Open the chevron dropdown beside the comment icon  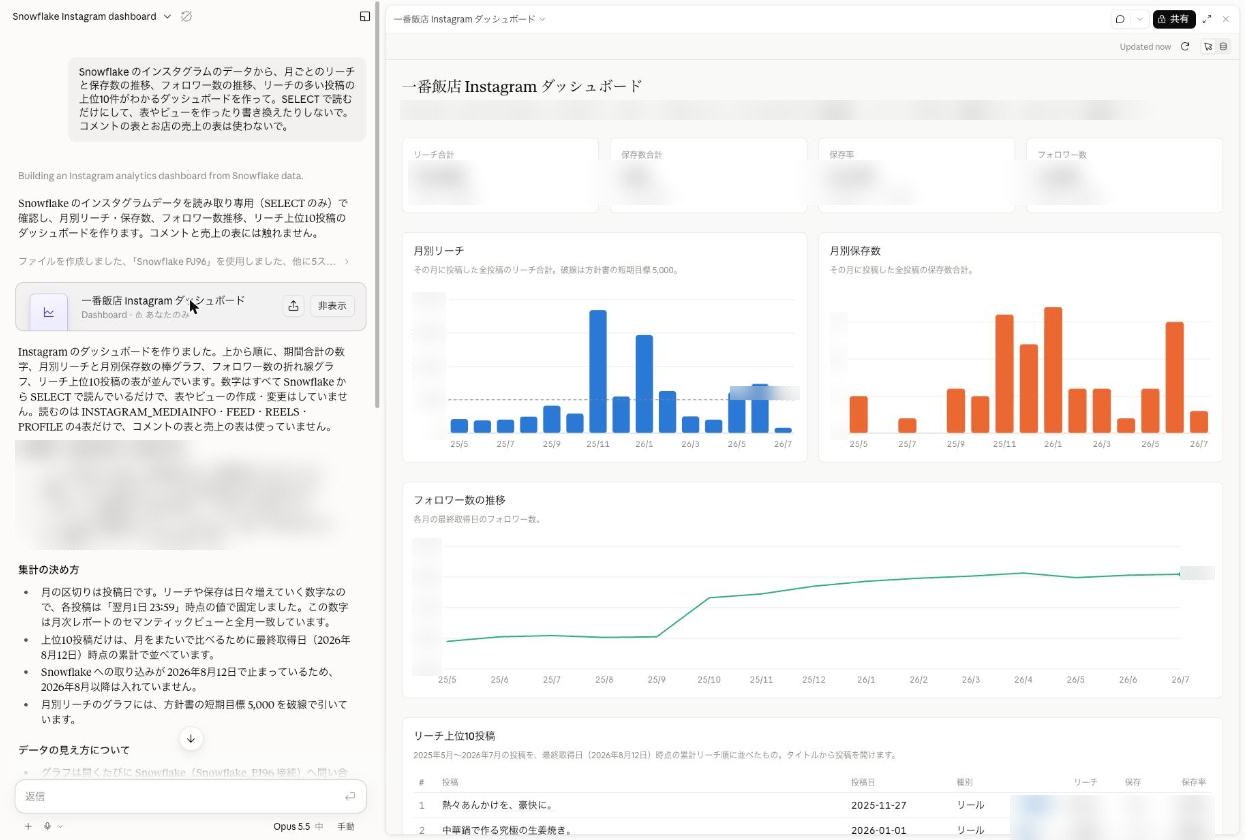pos(1139,19)
